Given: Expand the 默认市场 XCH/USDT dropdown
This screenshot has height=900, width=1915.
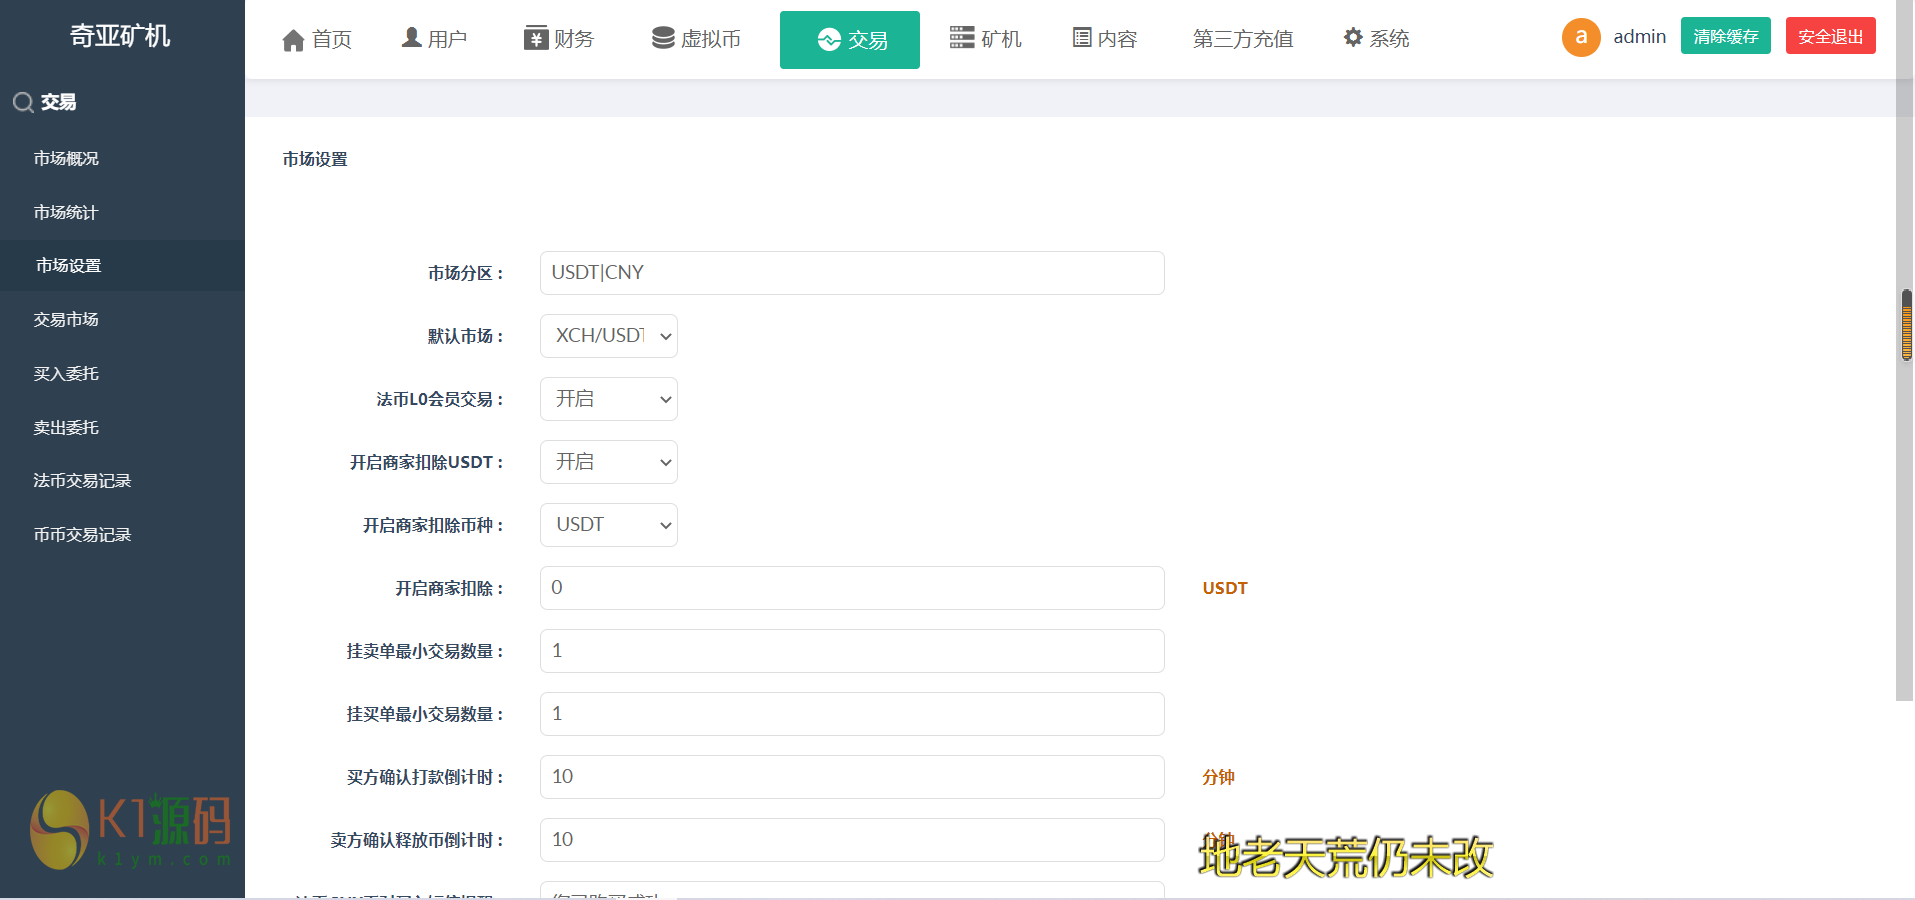Looking at the screenshot, I should click(x=609, y=336).
